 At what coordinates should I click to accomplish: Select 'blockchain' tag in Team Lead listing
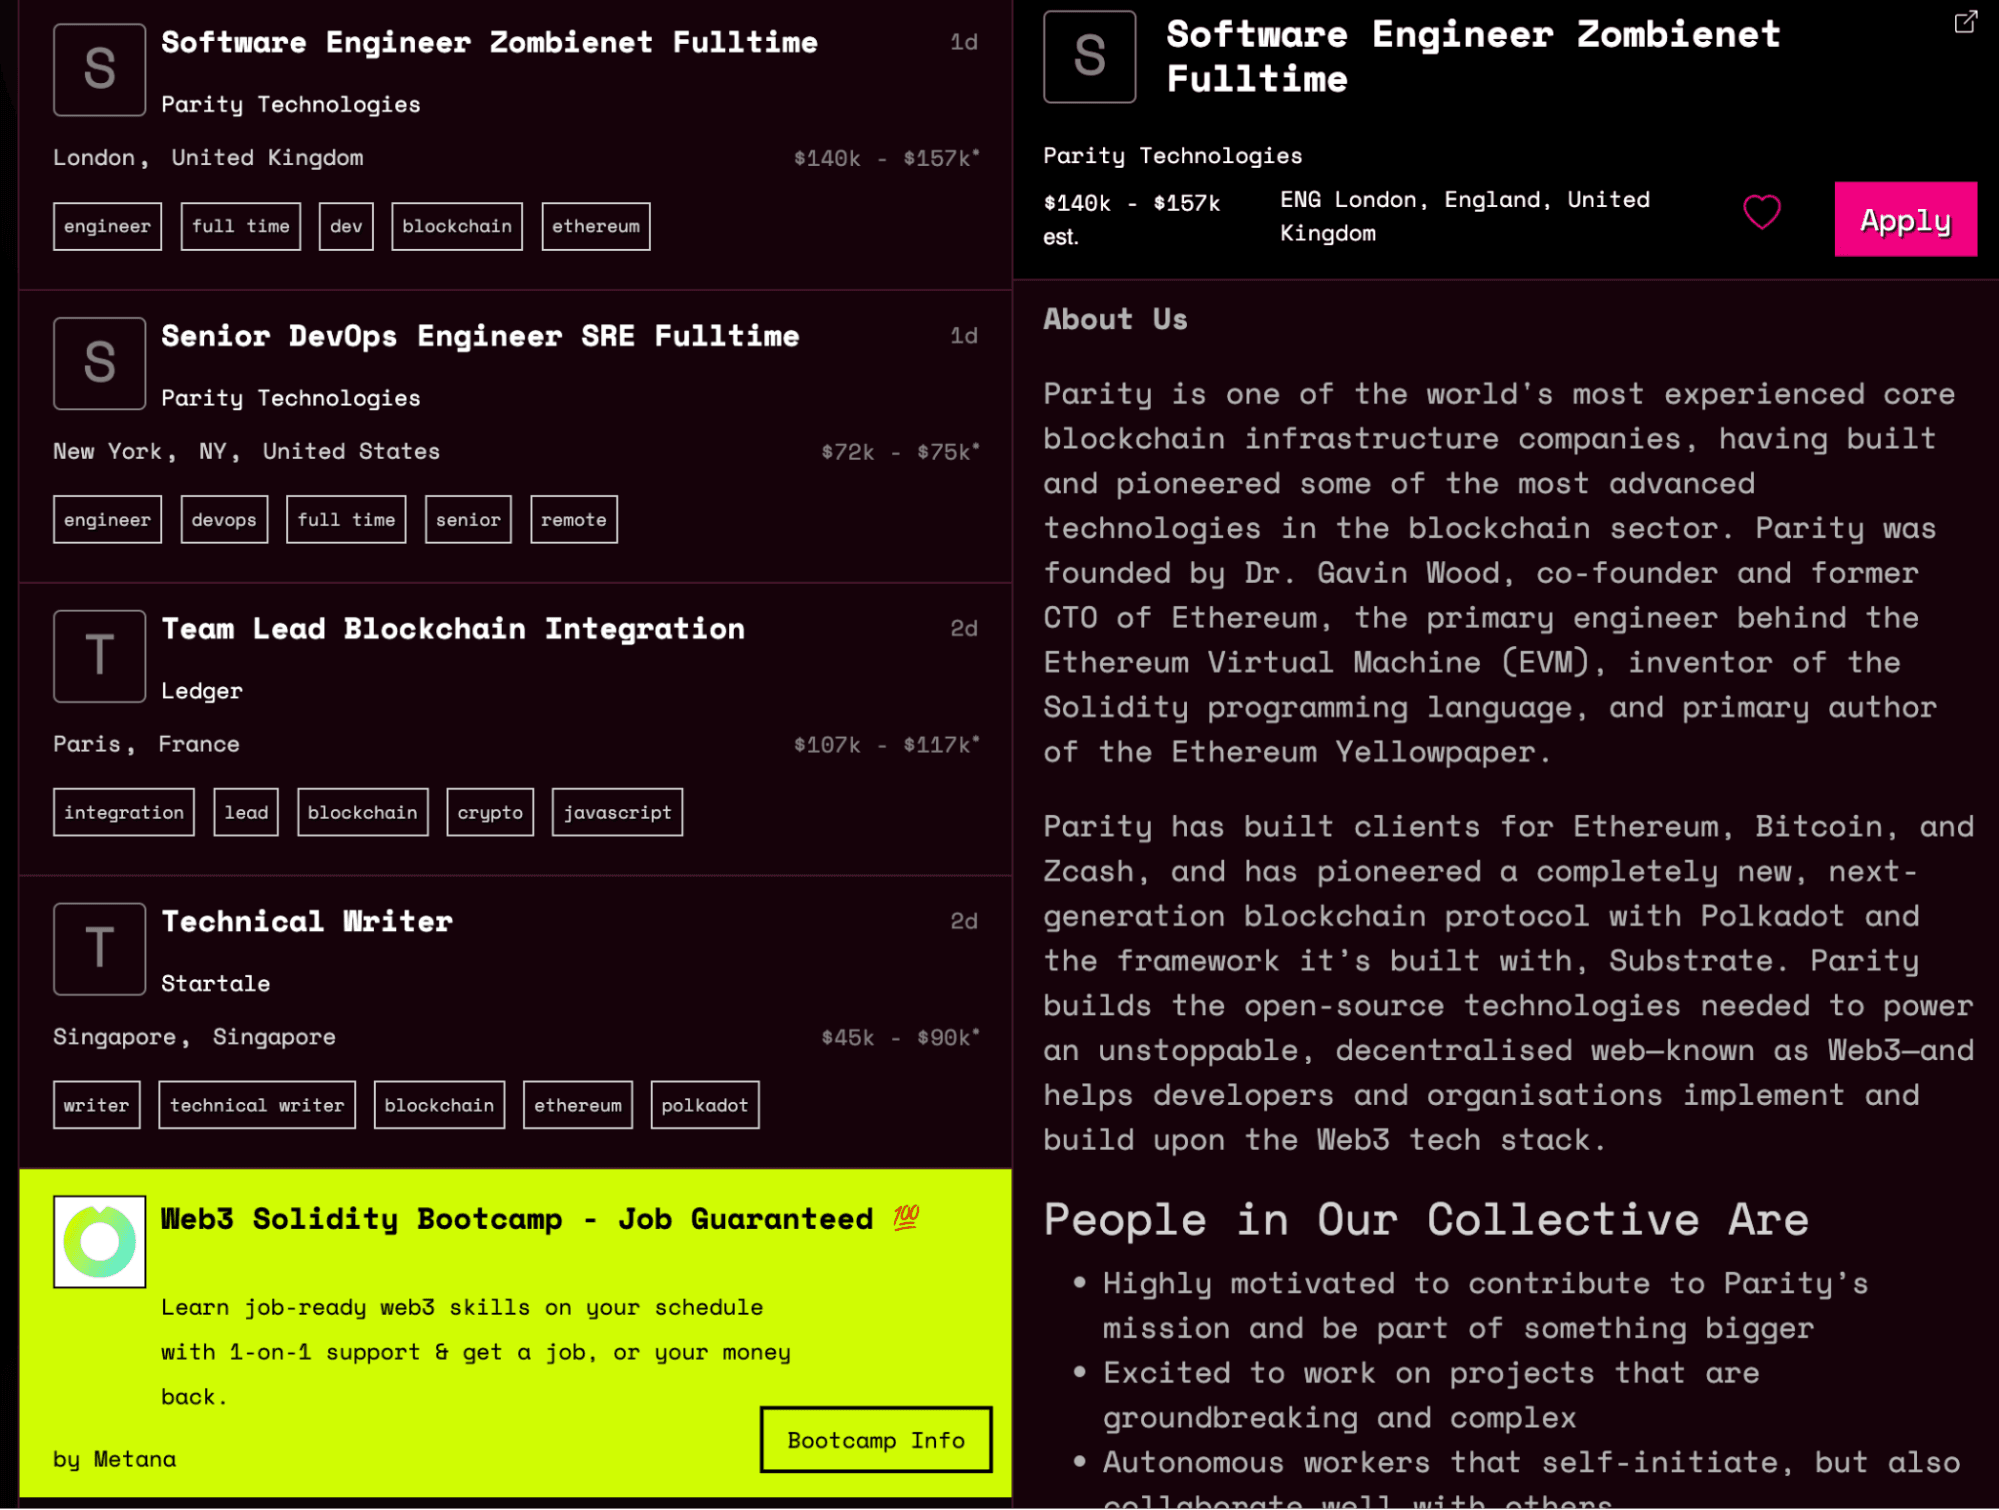click(363, 812)
